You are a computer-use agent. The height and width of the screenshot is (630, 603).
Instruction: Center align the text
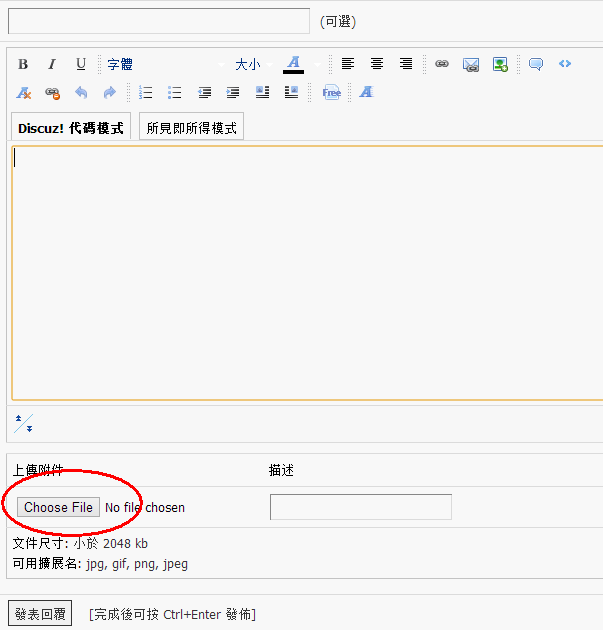pos(376,63)
